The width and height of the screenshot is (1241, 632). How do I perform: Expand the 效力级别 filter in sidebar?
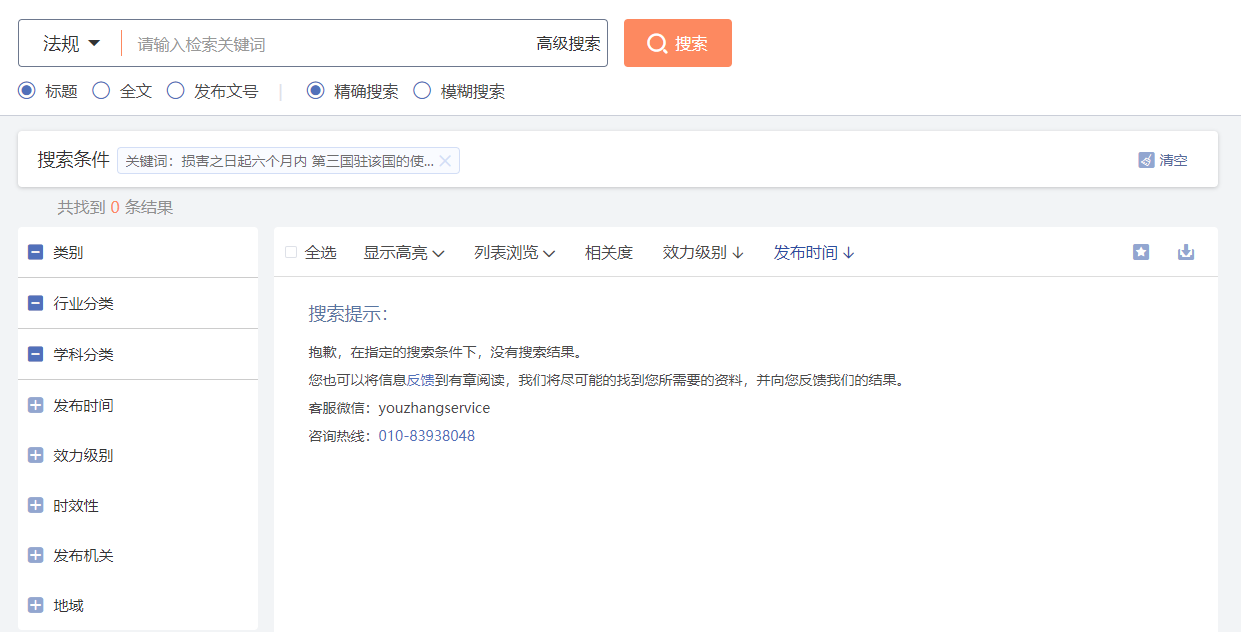pyautogui.click(x=36, y=455)
